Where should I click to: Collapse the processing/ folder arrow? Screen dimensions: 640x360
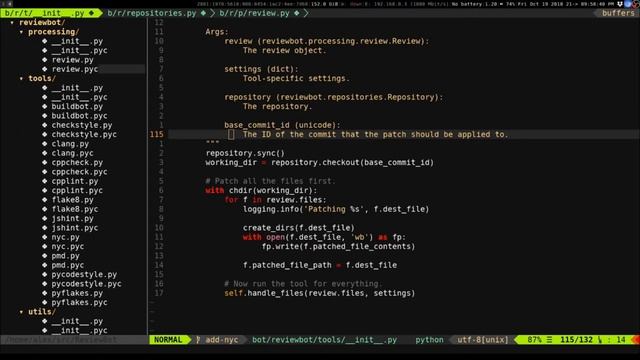point(21,32)
